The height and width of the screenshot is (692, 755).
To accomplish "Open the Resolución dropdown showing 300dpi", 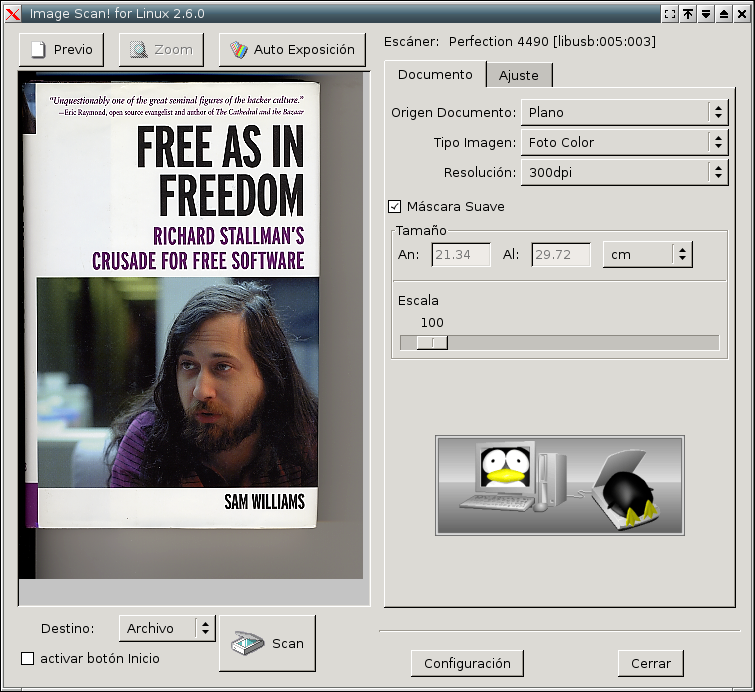I will coord(625,172).
